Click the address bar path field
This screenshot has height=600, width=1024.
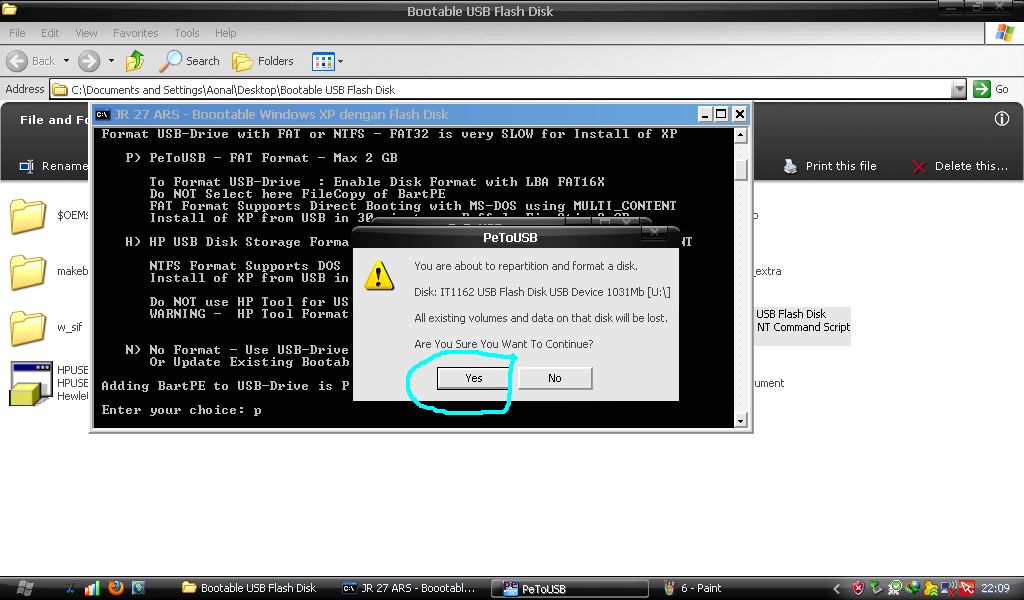click(500, 89)
